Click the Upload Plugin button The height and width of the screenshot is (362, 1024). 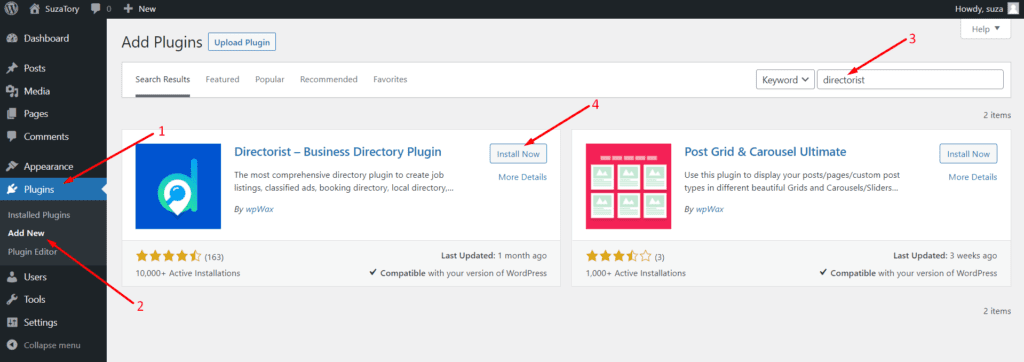click(242, 42)
